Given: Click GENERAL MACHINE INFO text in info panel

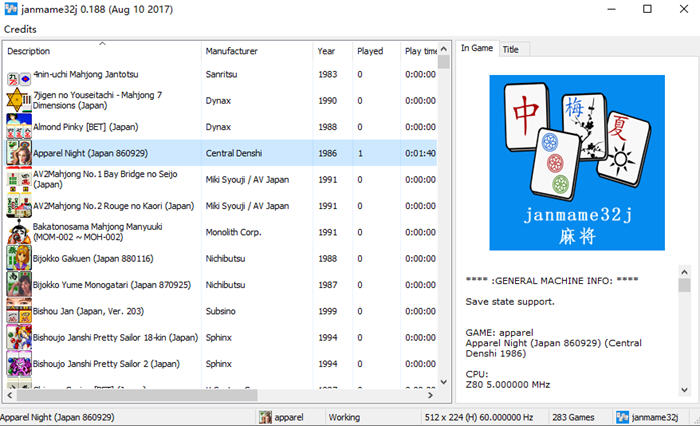Looking at the screenshot, I should pyautogui.click(x=552, y=281).
